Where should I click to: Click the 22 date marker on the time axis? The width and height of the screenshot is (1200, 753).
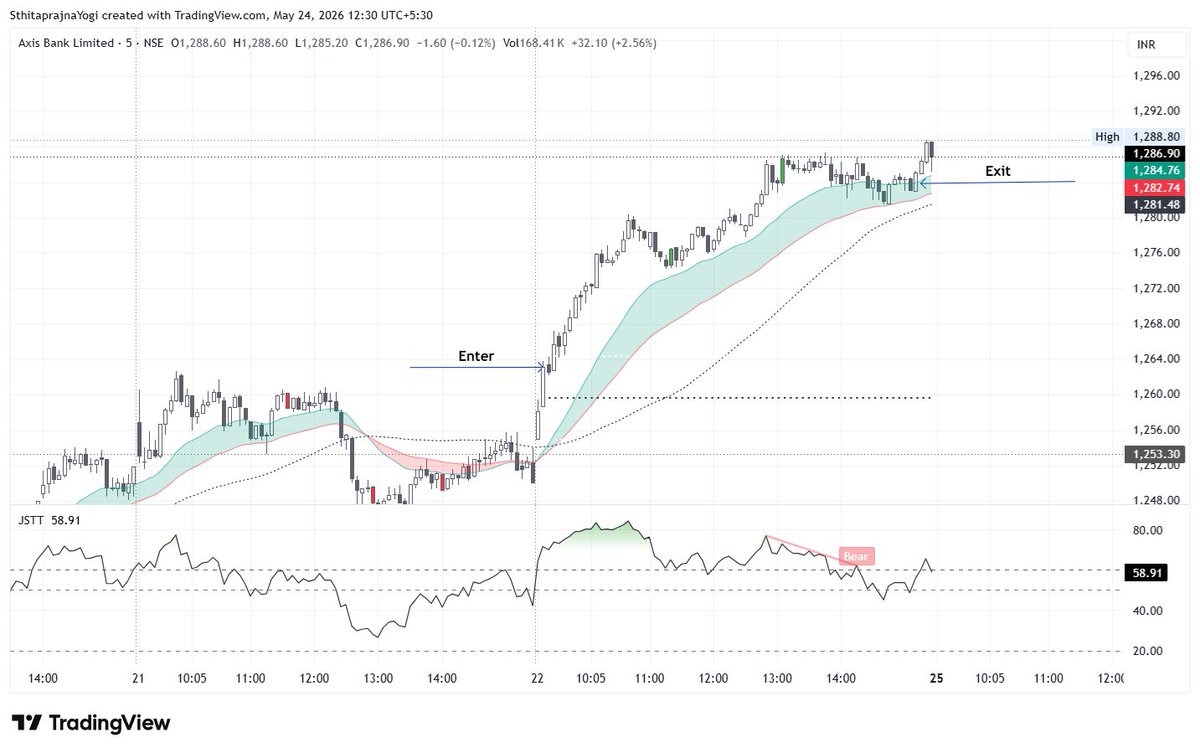tap(537, 678)
